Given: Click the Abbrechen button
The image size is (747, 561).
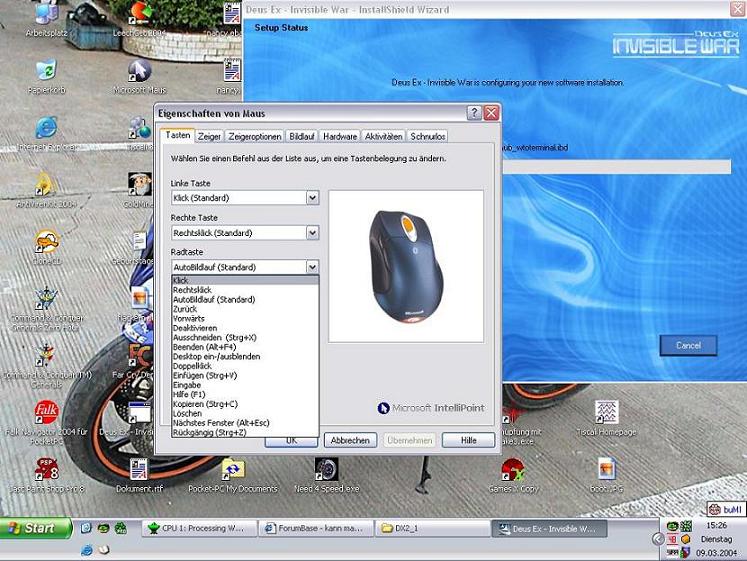Looking at the screenshot, I should pos(350,440).
